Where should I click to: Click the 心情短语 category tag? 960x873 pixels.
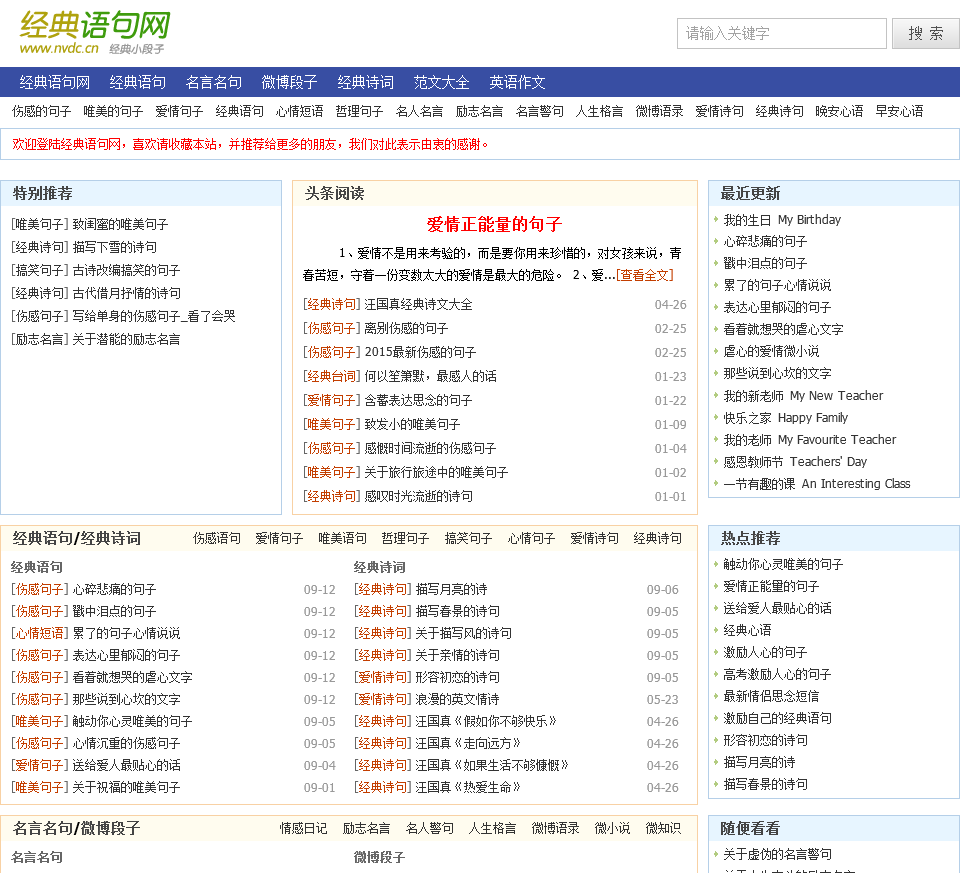pos(40,634)
